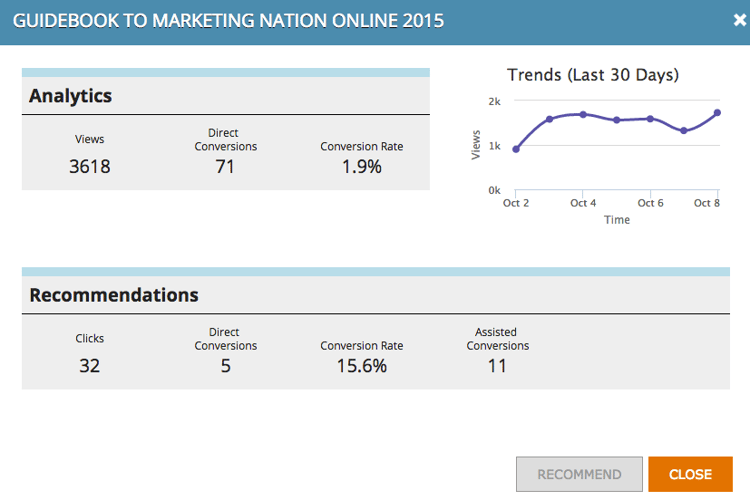Click the Guidebook to Marketing Nation dialog title

229,20
